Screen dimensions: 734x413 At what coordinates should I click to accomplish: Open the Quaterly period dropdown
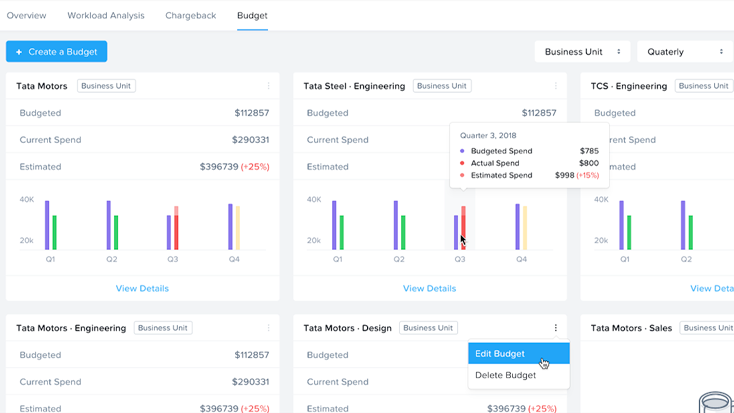click(684, 52)
